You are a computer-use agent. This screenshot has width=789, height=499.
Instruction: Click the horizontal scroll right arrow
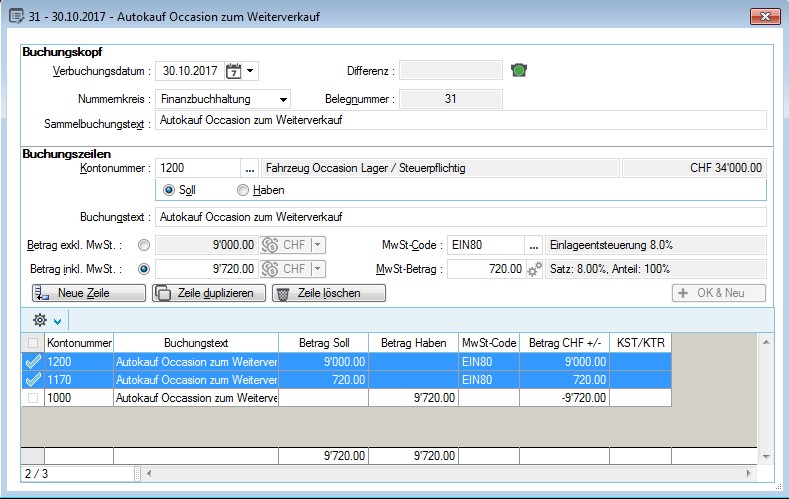[x=749, y=473]
